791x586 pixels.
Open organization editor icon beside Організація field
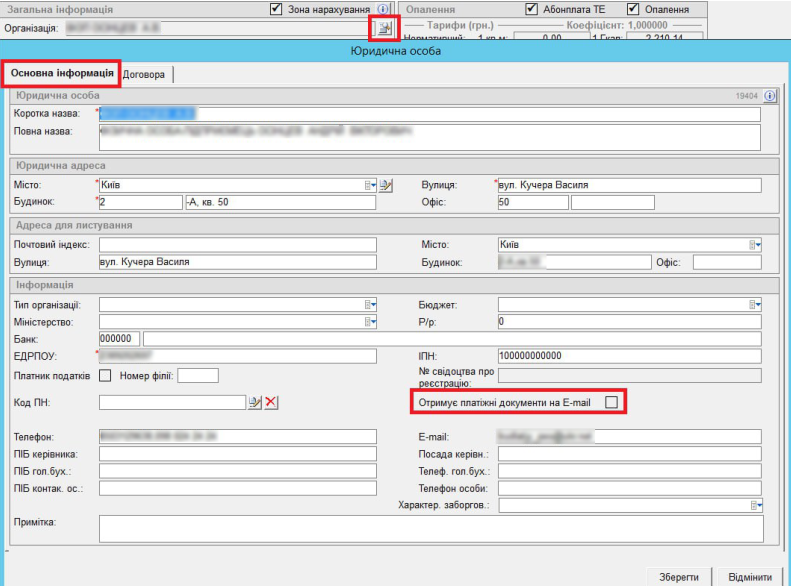pyautogui.click(x=384, y=27)
